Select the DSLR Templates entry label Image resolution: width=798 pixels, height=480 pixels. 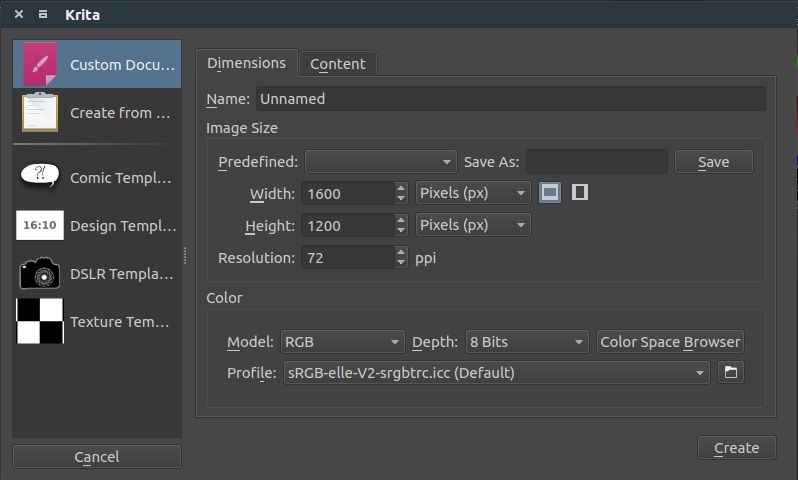click(x=122, y=273)
